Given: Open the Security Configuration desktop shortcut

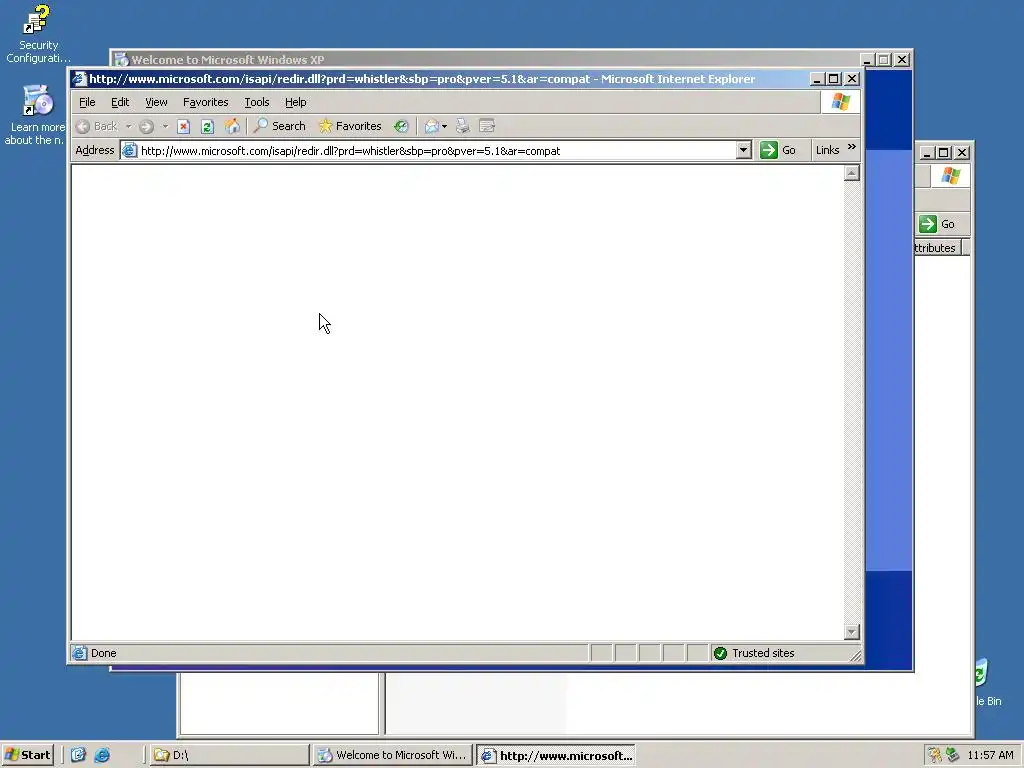Looking at the screenshot, I should click(x=37, y=34).
